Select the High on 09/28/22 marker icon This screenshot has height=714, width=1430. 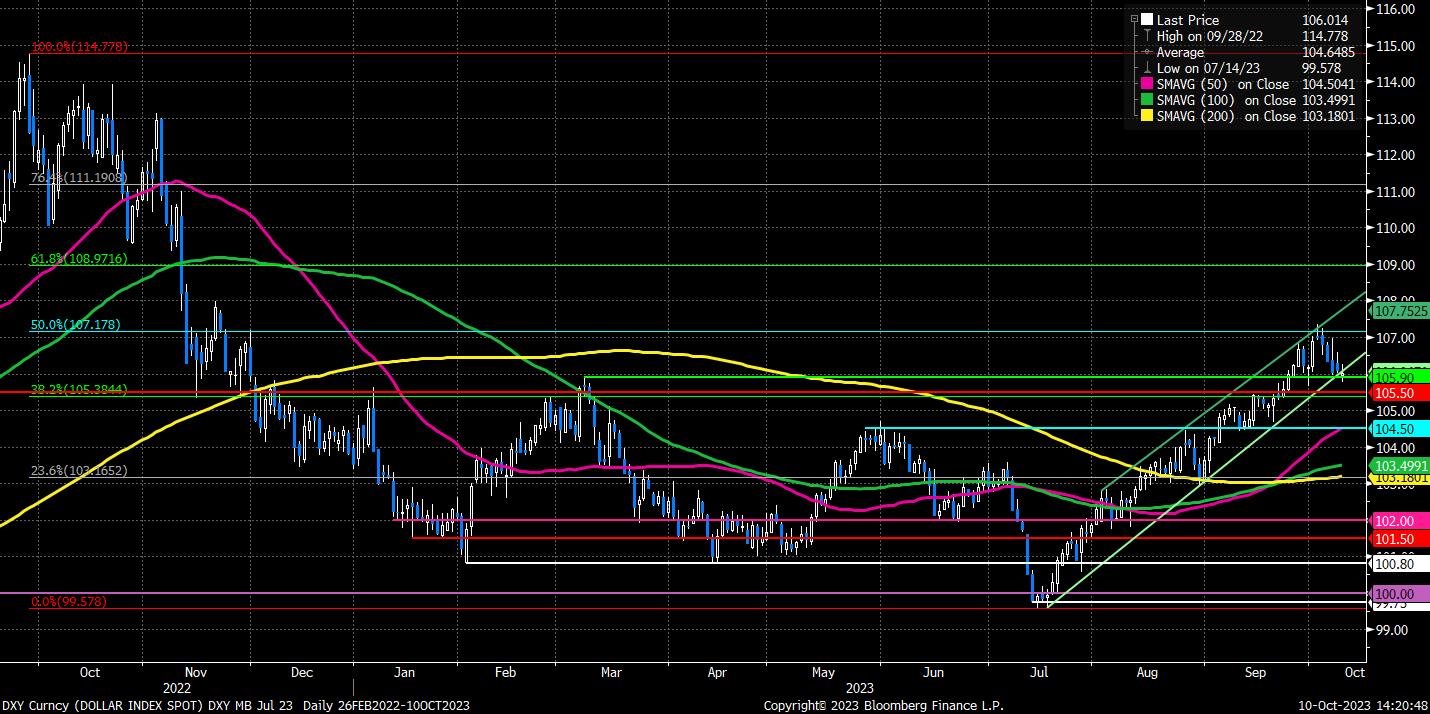(x=1147, y=35)
